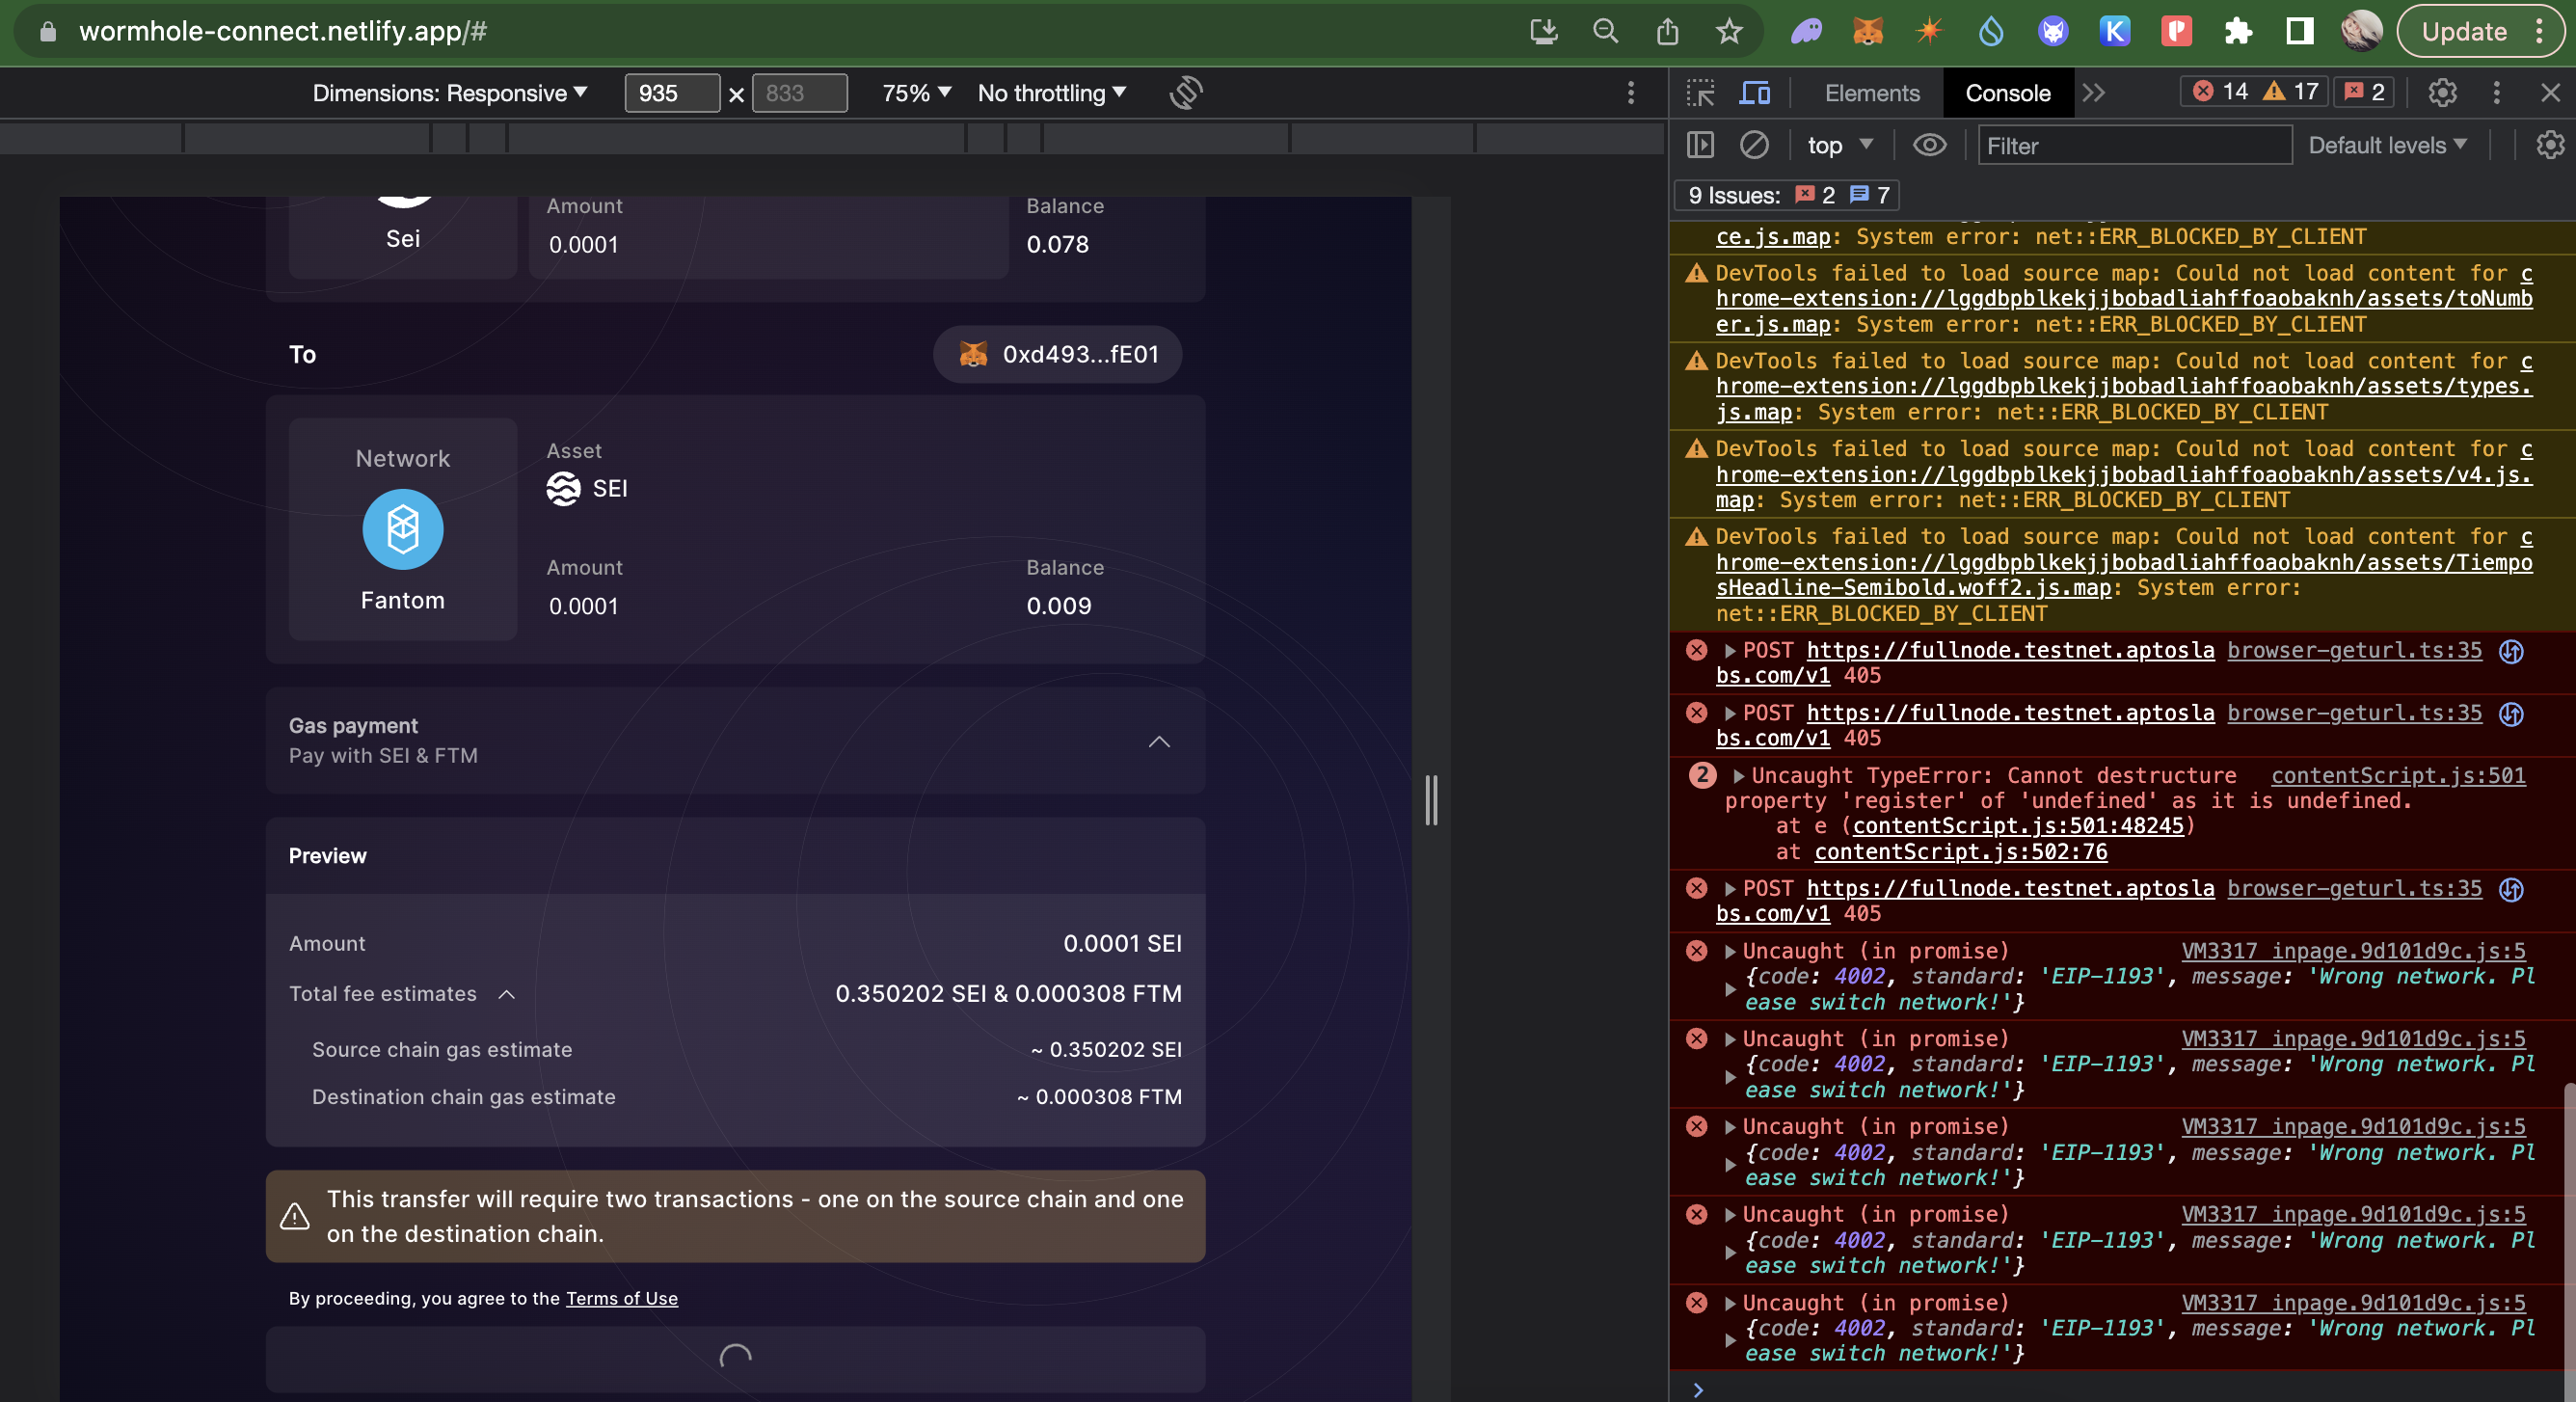Screen dimensions: 2576x1402
Task: Click the device width input field
Action: coord(672,93)
